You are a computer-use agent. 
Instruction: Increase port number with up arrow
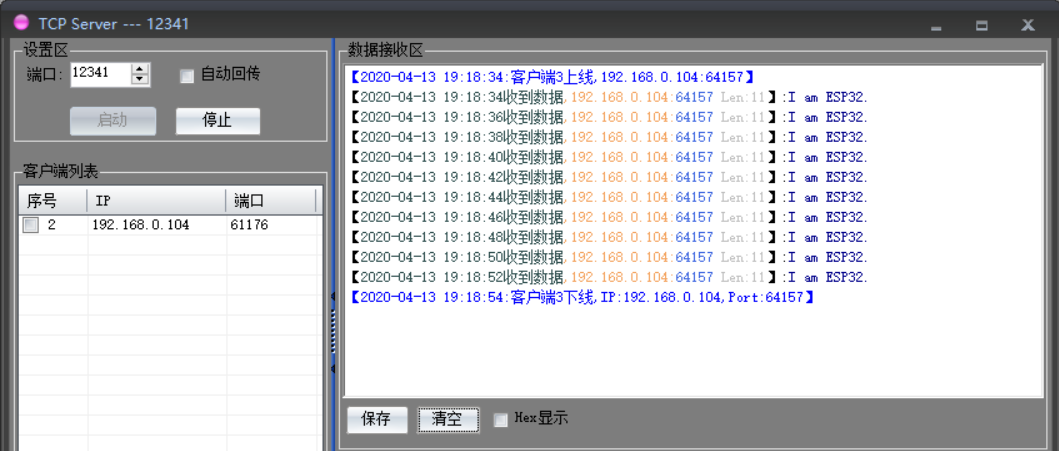(x=140, y=69)
